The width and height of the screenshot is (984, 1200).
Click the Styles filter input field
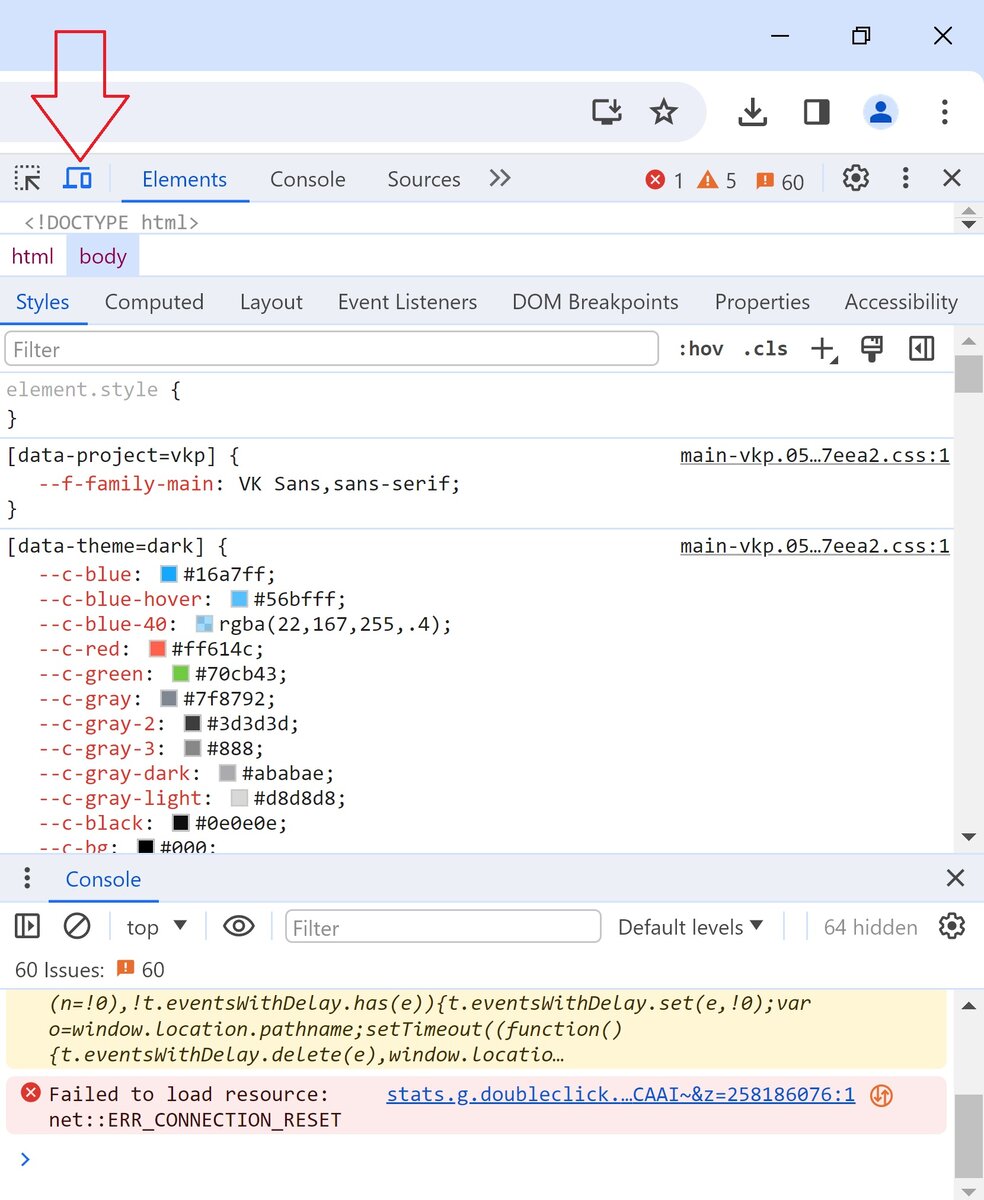(x=332, y=349)
